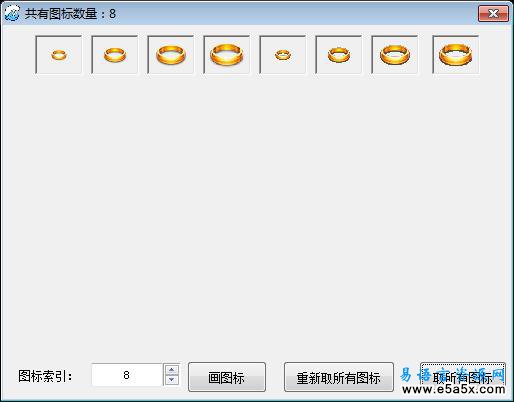Click the 重新取所有图标 button
This screenshot has height=402, width=514.
(x=339, y=377)
